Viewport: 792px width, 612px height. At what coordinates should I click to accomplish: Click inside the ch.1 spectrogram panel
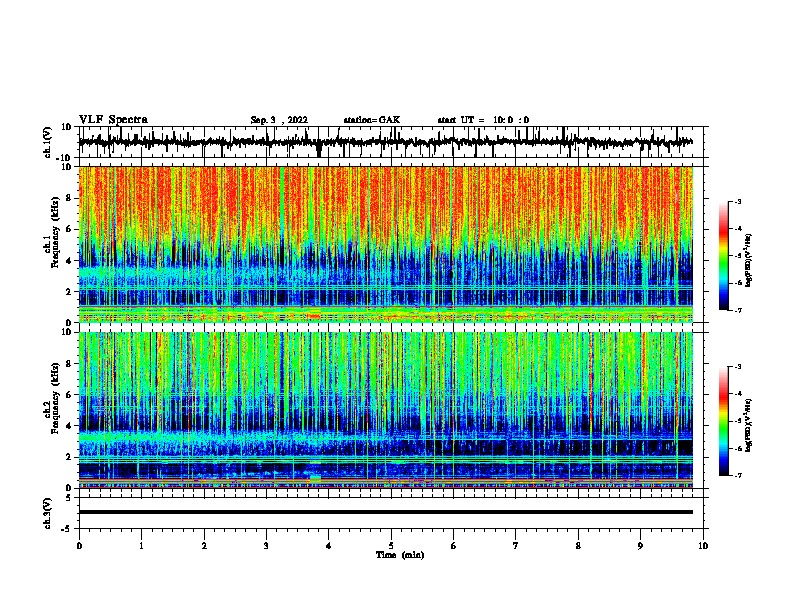pyautogui.click(x=386, y=244)
